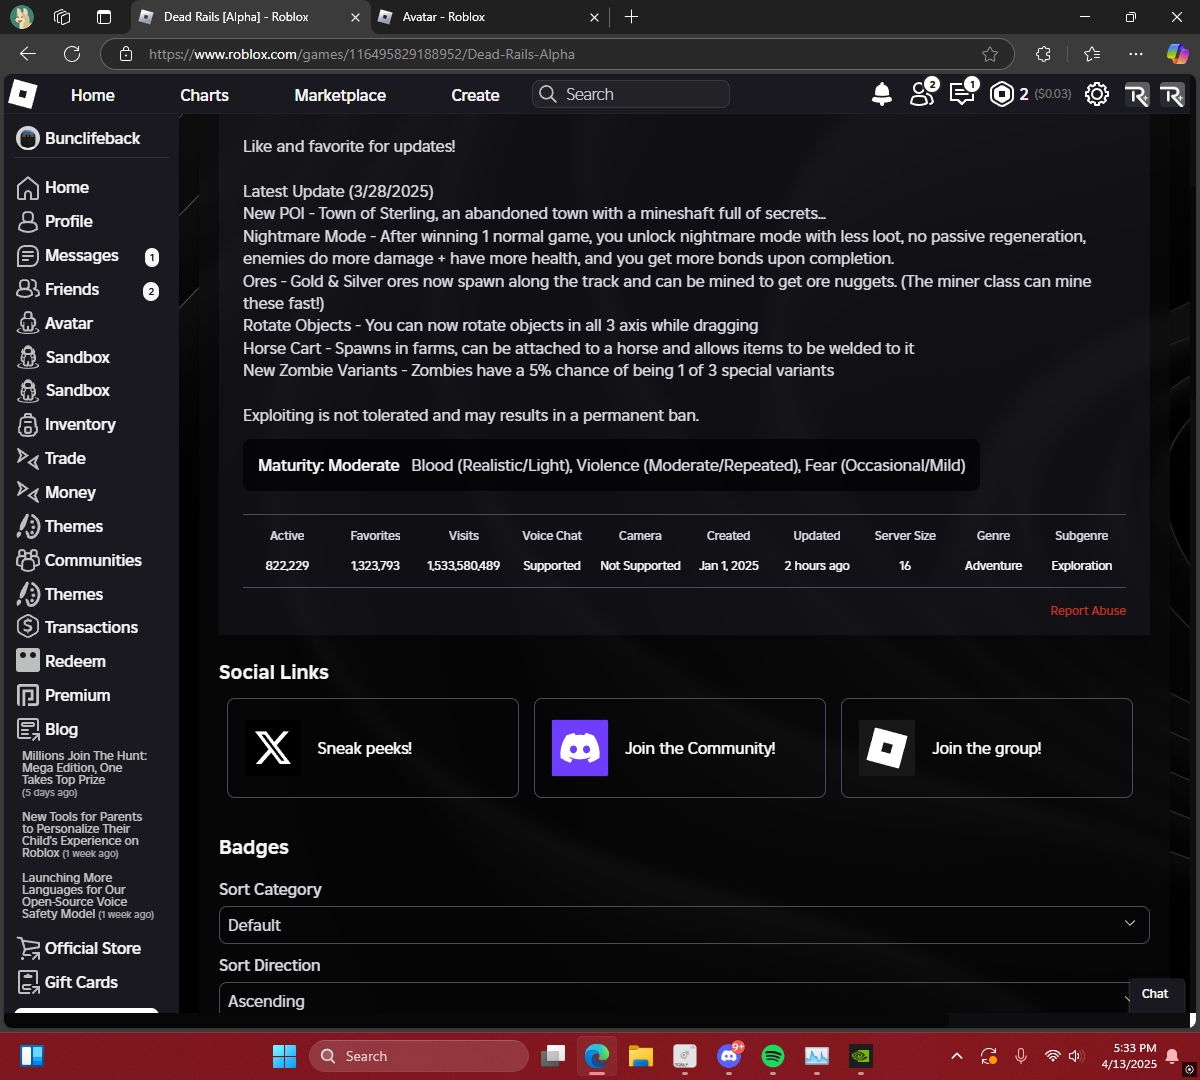The width and height of the screenshot is (1200, 1080).
Task: Open blog post Millions Join The Hunt
Action: tap(85, 774)
